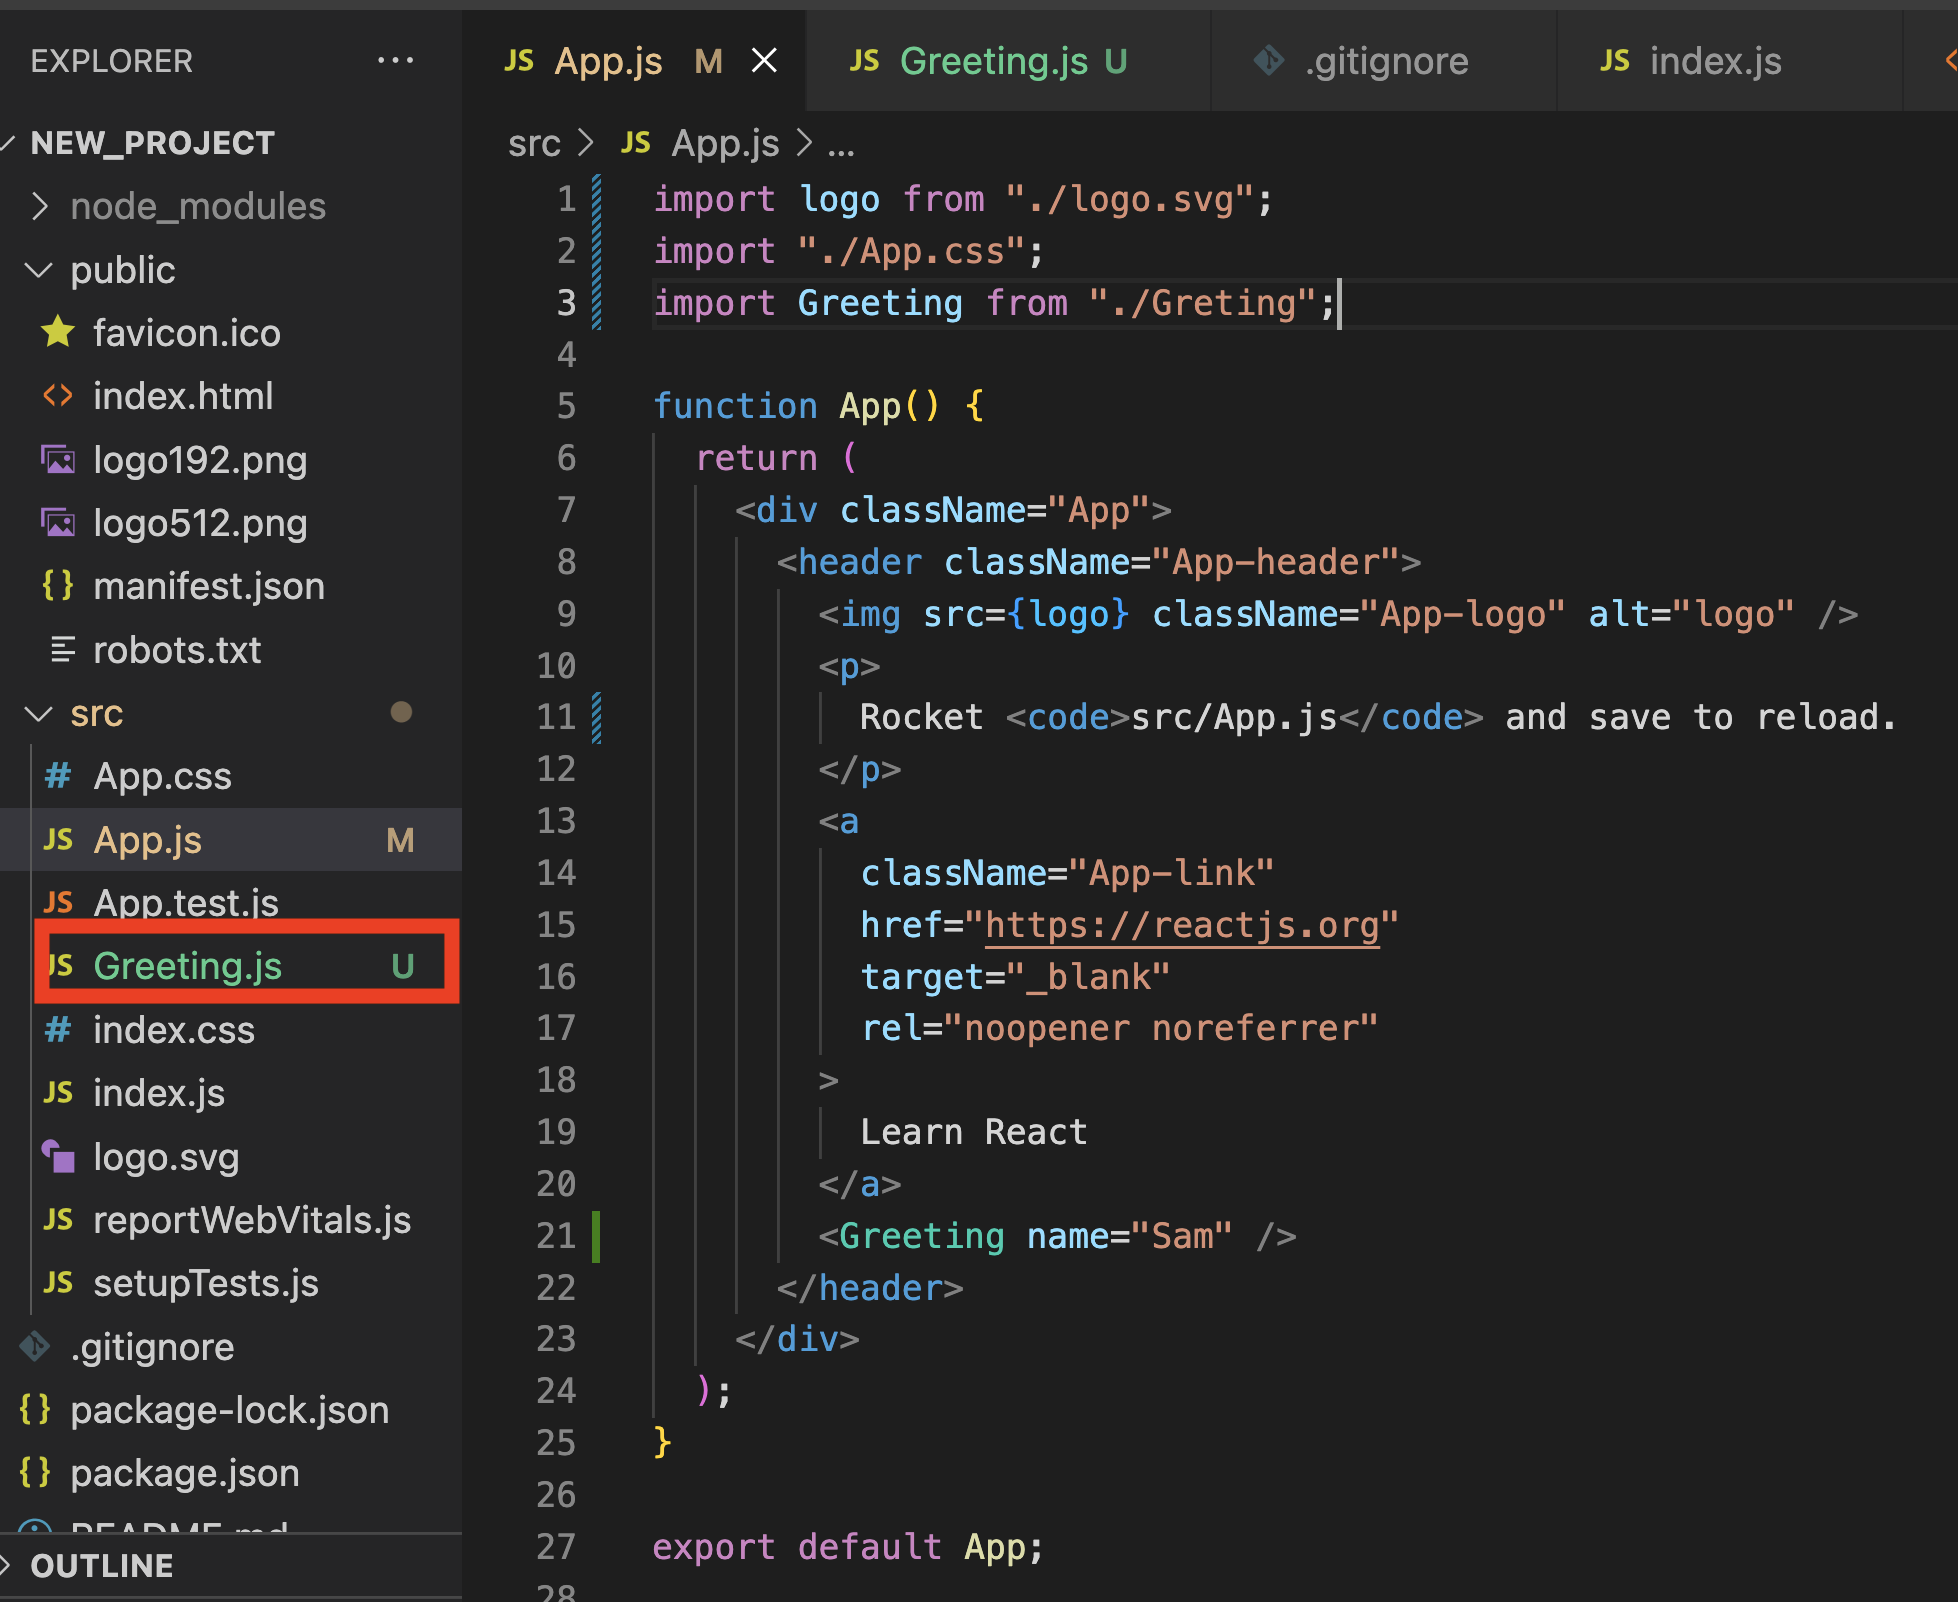
Task: Switch to the Greeting.js tab
Action: [992, 61]
